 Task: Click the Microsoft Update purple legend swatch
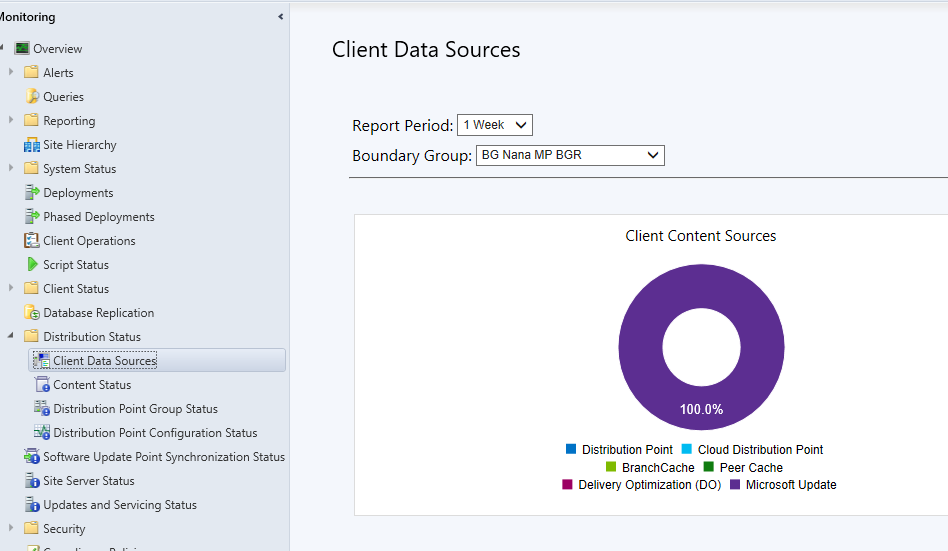pos(736,485)
